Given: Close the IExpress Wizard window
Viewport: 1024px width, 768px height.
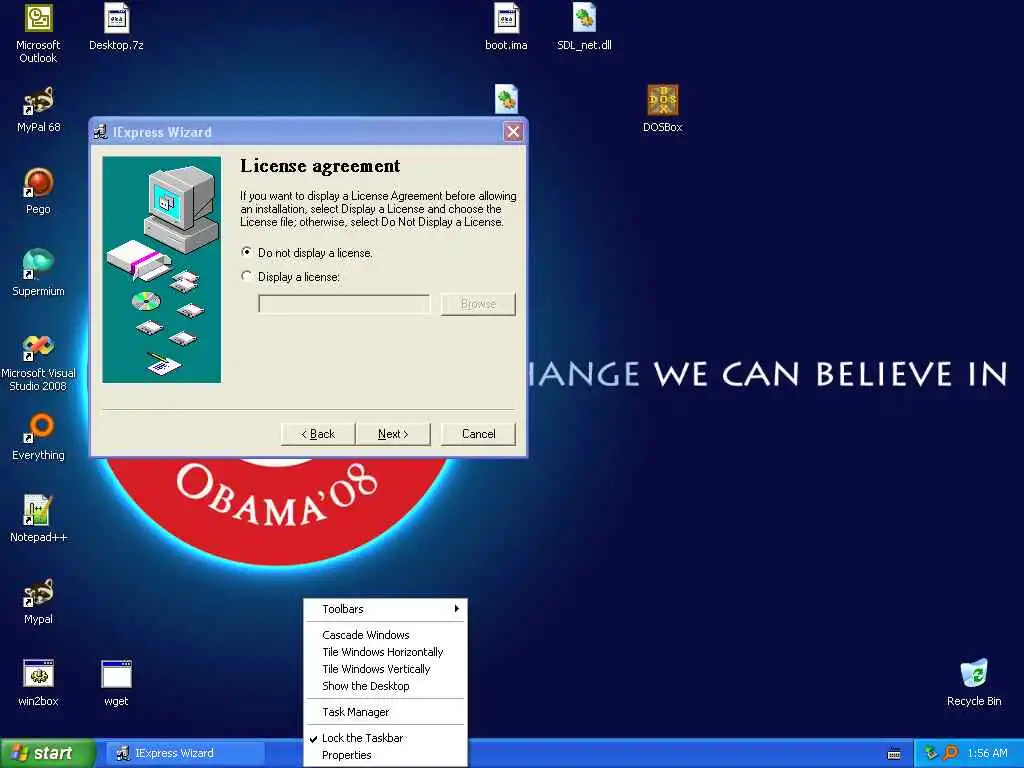Looking at the screenshot, I should 513,132.
